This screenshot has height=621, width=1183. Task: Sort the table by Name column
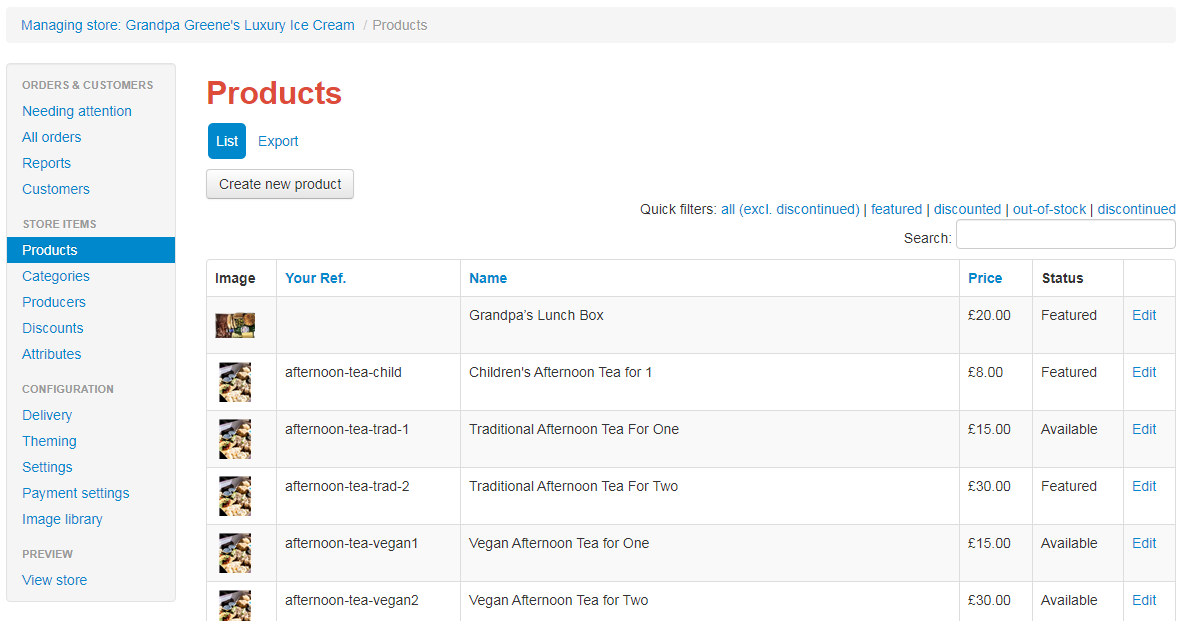488,278
